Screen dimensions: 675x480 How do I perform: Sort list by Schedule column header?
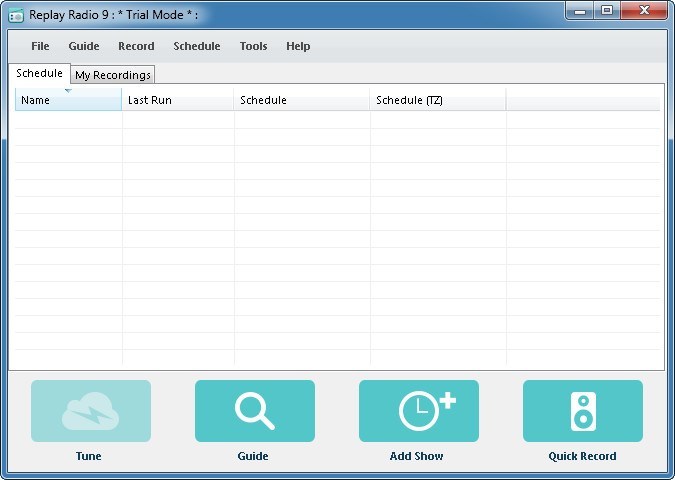point(301,100)
